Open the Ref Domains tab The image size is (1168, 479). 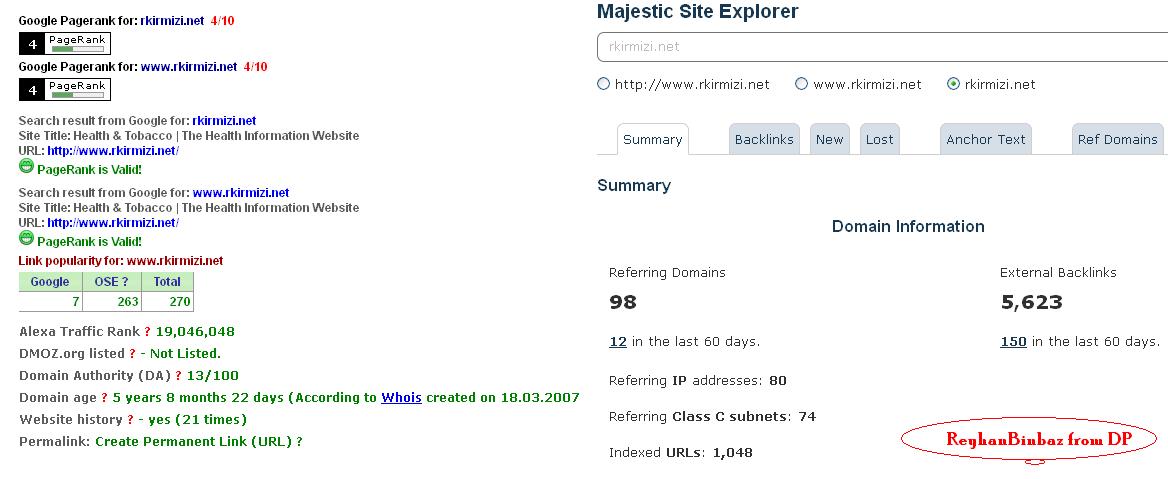tap(1117, 139)
